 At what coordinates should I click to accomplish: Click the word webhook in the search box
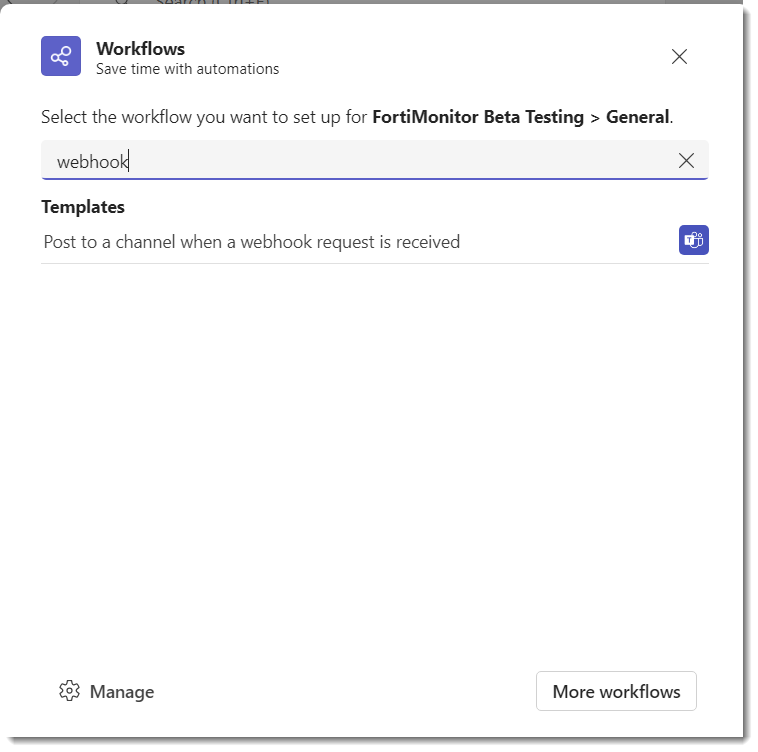[x=93, y=161]
